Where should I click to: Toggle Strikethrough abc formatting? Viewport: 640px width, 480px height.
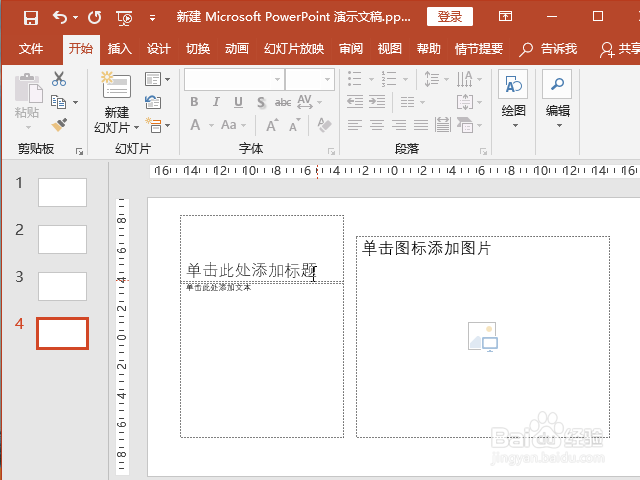pyautogui.click(x=283, y=102)
